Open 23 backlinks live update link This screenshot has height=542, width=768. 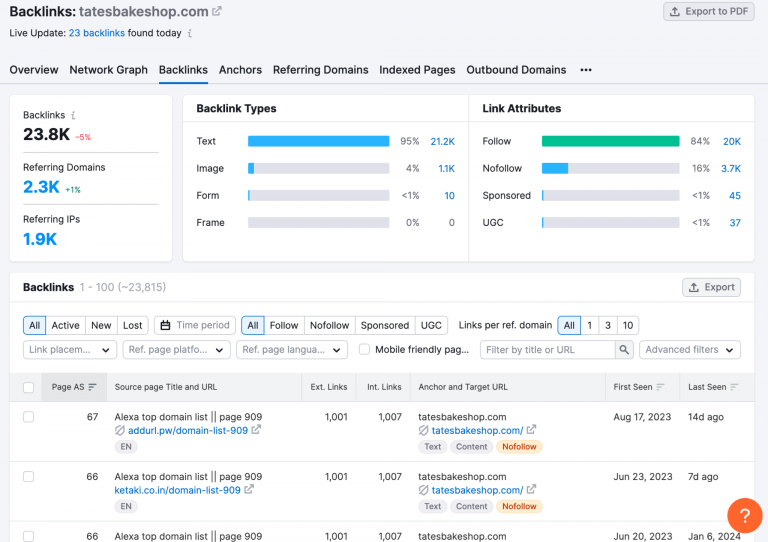pos(96,33)
